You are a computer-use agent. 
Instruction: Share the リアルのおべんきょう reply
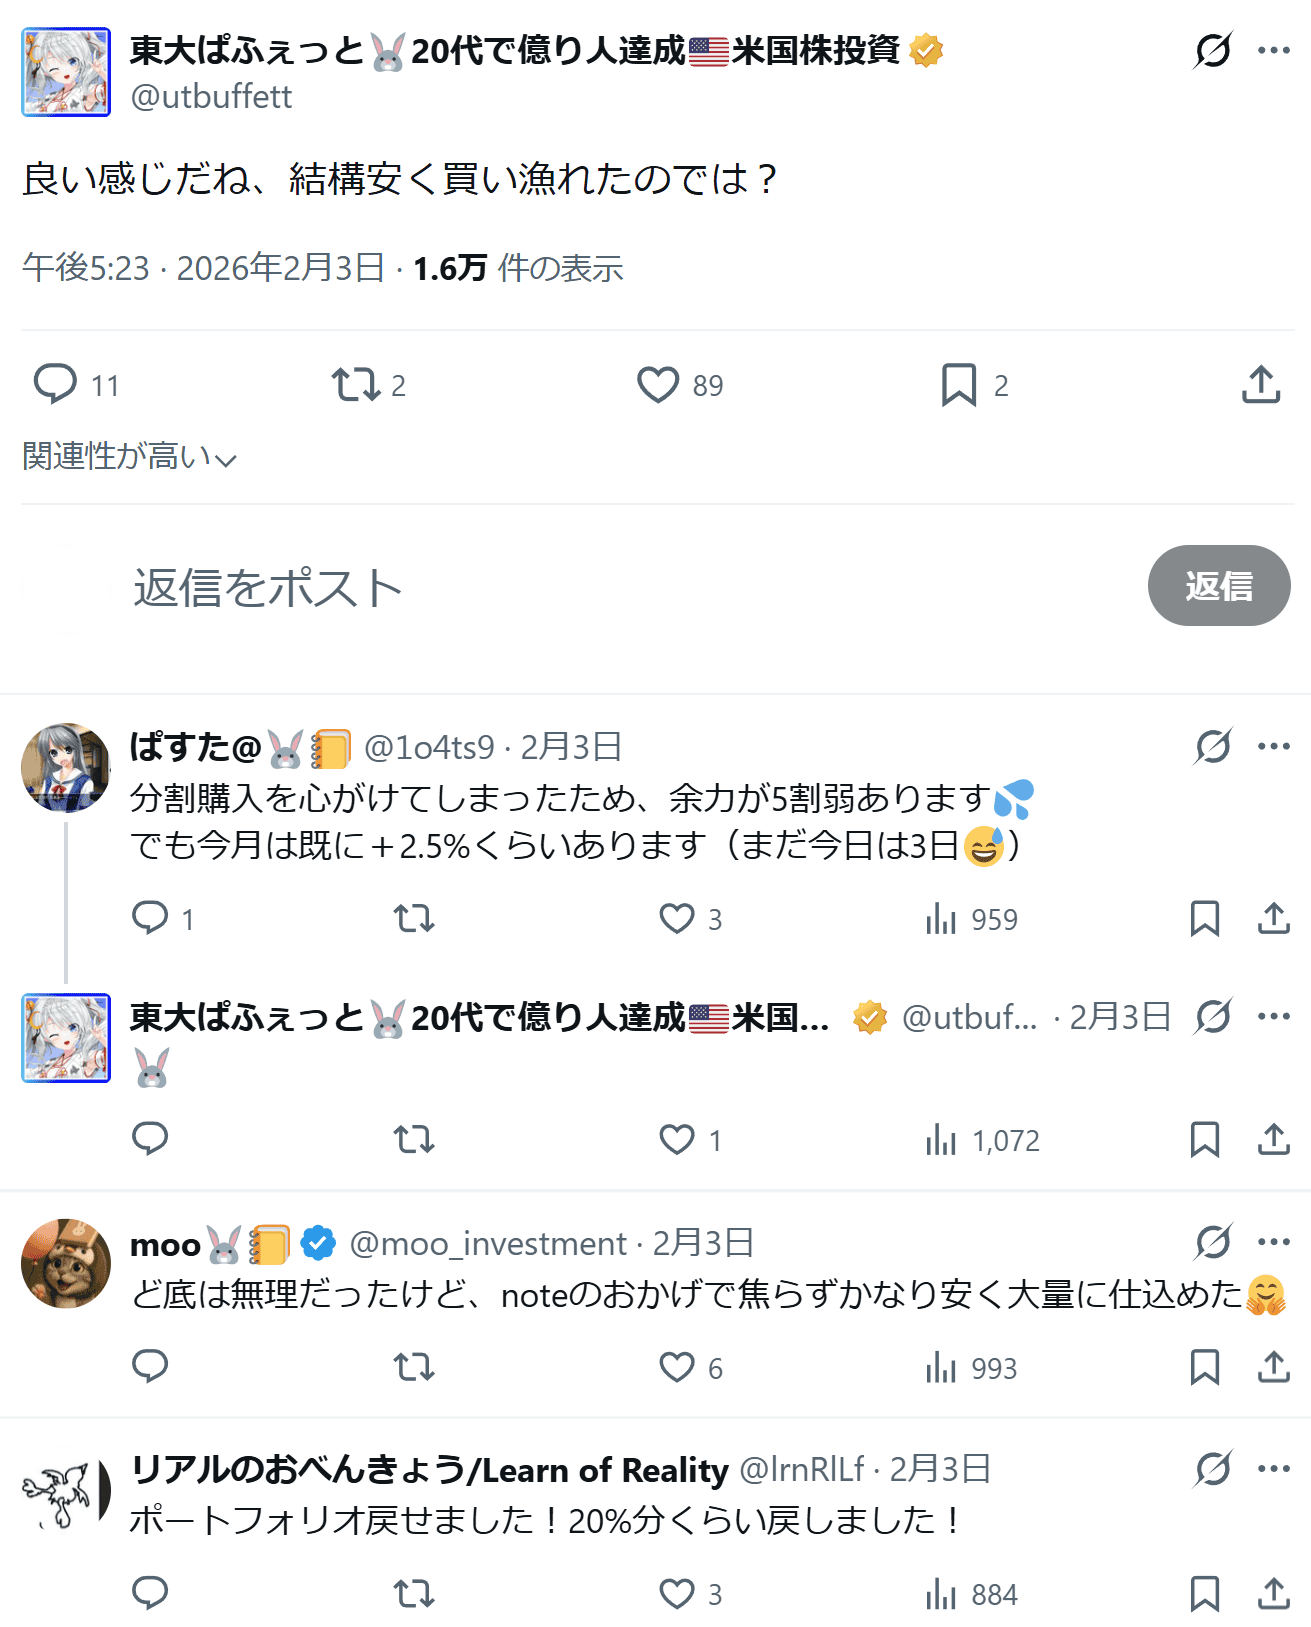click(x=1273, y=1593)
